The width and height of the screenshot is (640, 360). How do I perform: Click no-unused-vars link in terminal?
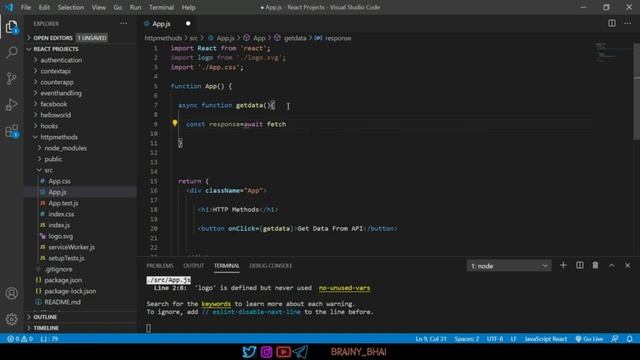344,288
